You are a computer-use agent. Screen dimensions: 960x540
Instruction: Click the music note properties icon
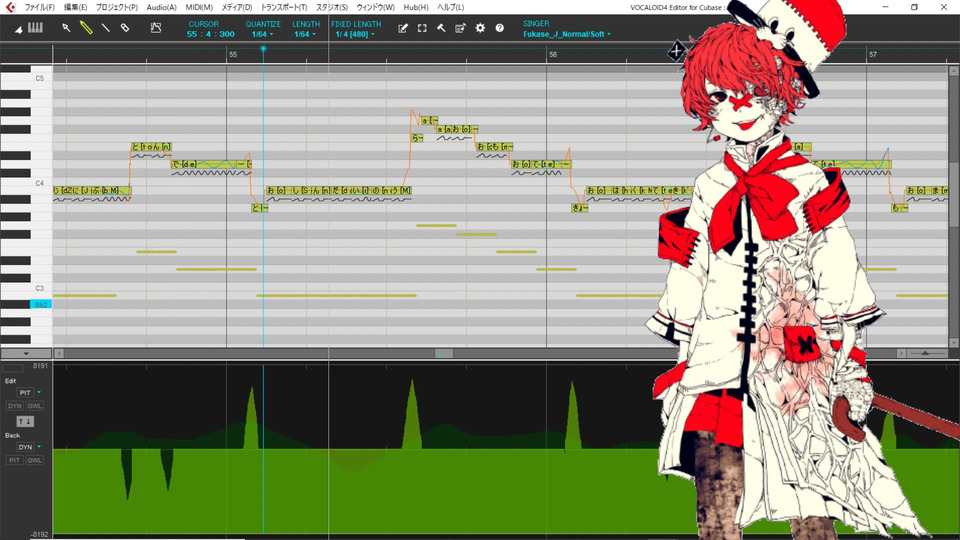460,28
